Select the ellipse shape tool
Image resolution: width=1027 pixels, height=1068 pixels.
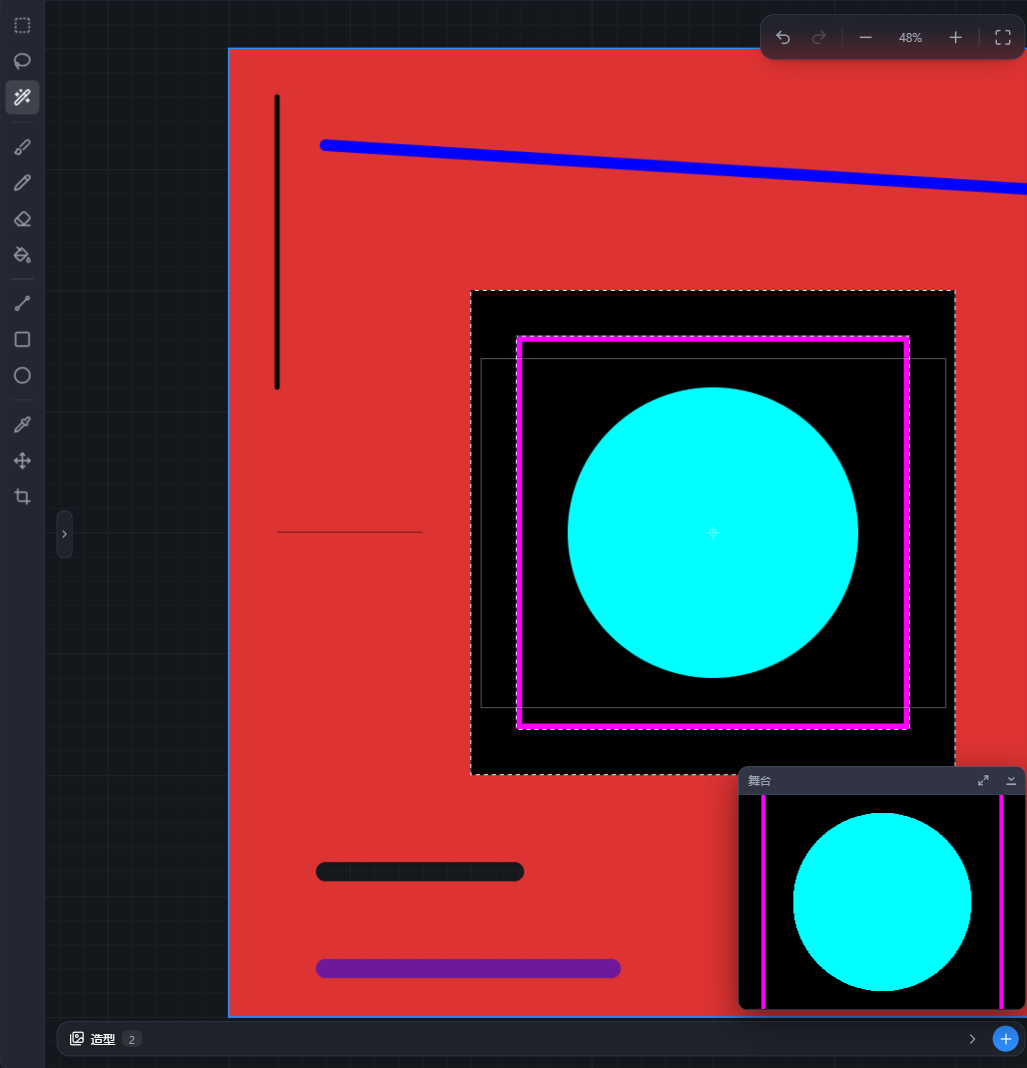click(x=22, y=375)
